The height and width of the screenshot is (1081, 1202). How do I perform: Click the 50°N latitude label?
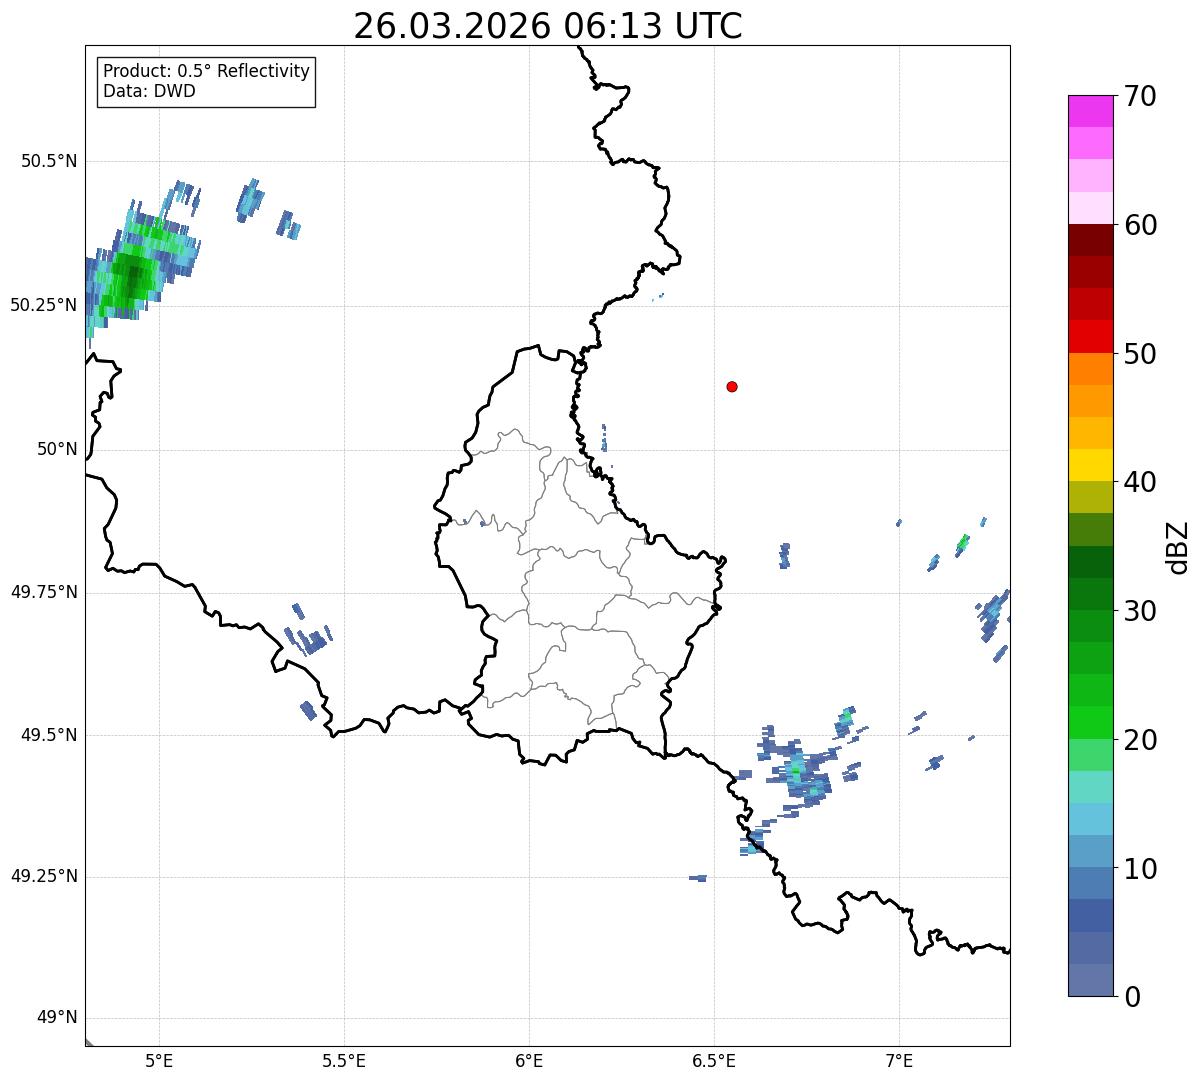[57, 450]
